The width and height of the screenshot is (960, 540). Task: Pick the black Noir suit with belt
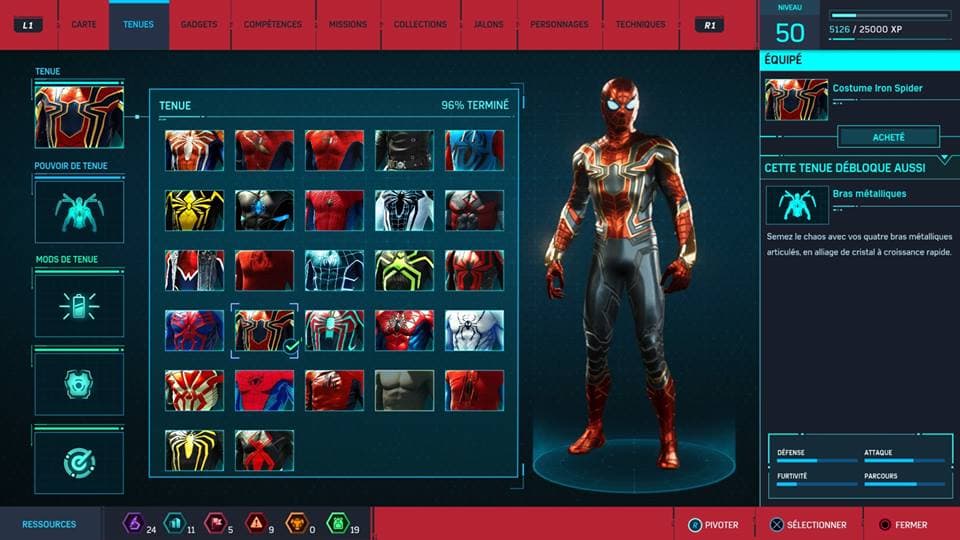pos(404,150)
